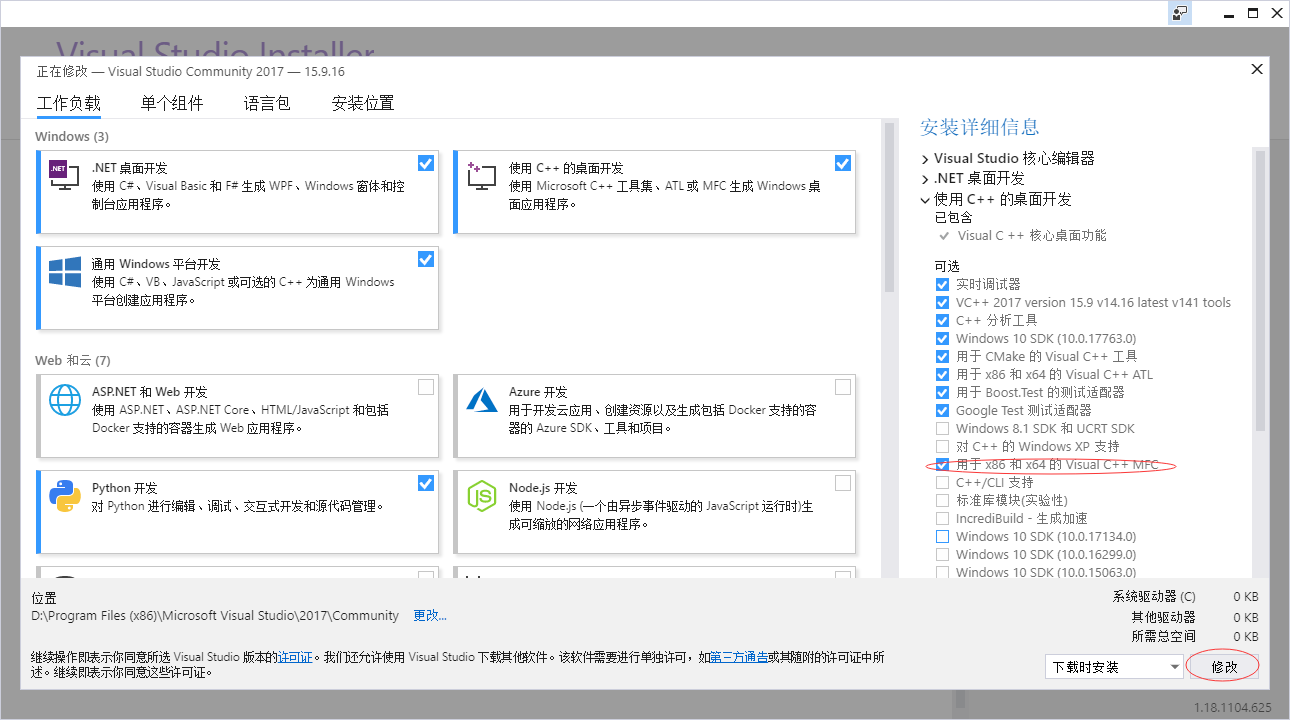
Task: Toggle the Visual C++ ATL checkbox
Action: 942,375
